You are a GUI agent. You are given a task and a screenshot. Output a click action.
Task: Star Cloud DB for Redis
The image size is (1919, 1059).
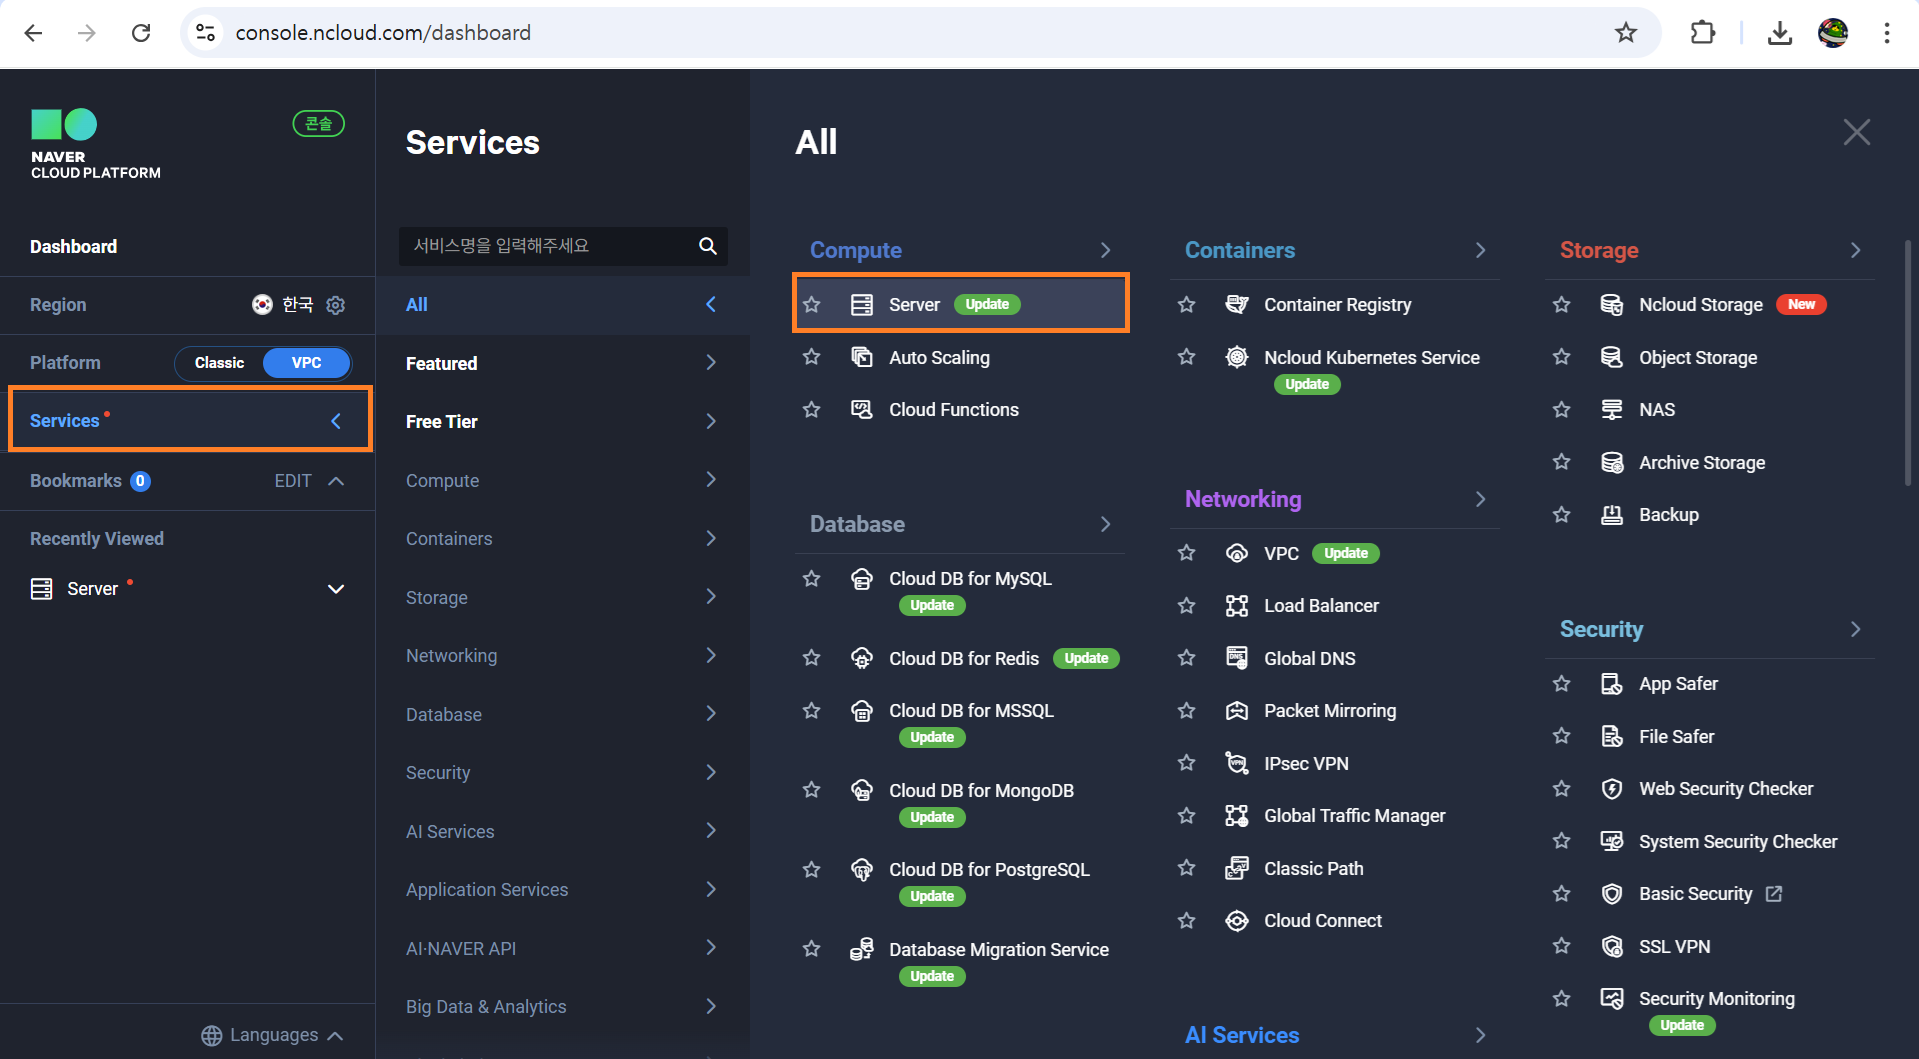[812, 658]
